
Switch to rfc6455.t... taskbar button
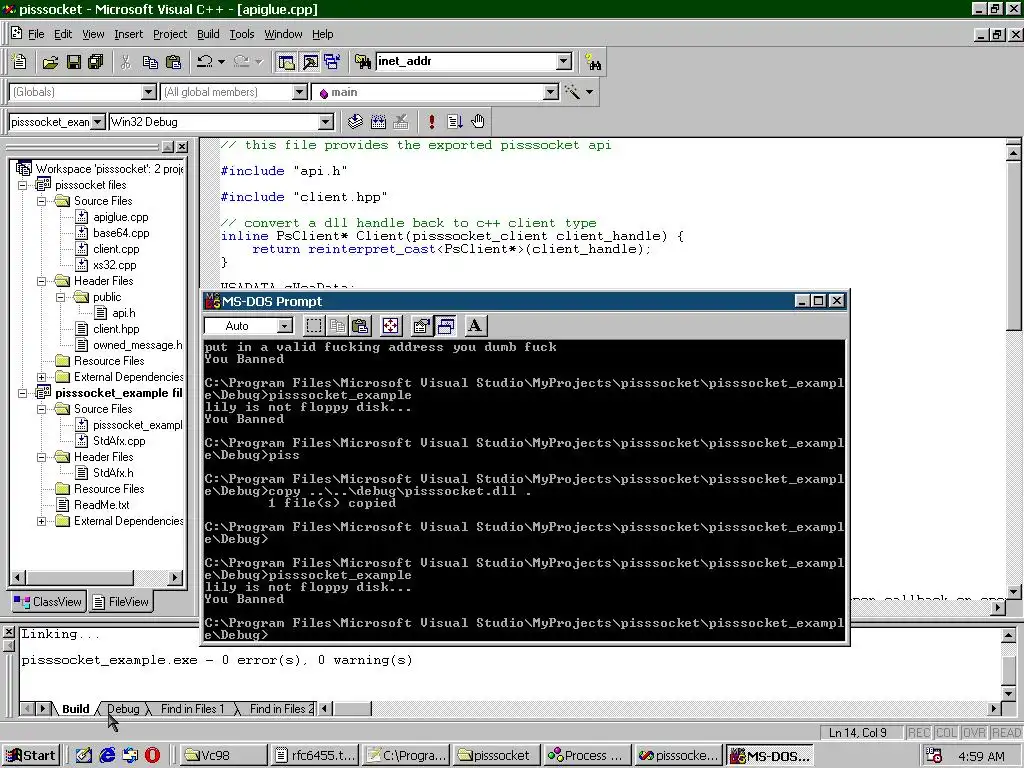click(x=315, y=756)
